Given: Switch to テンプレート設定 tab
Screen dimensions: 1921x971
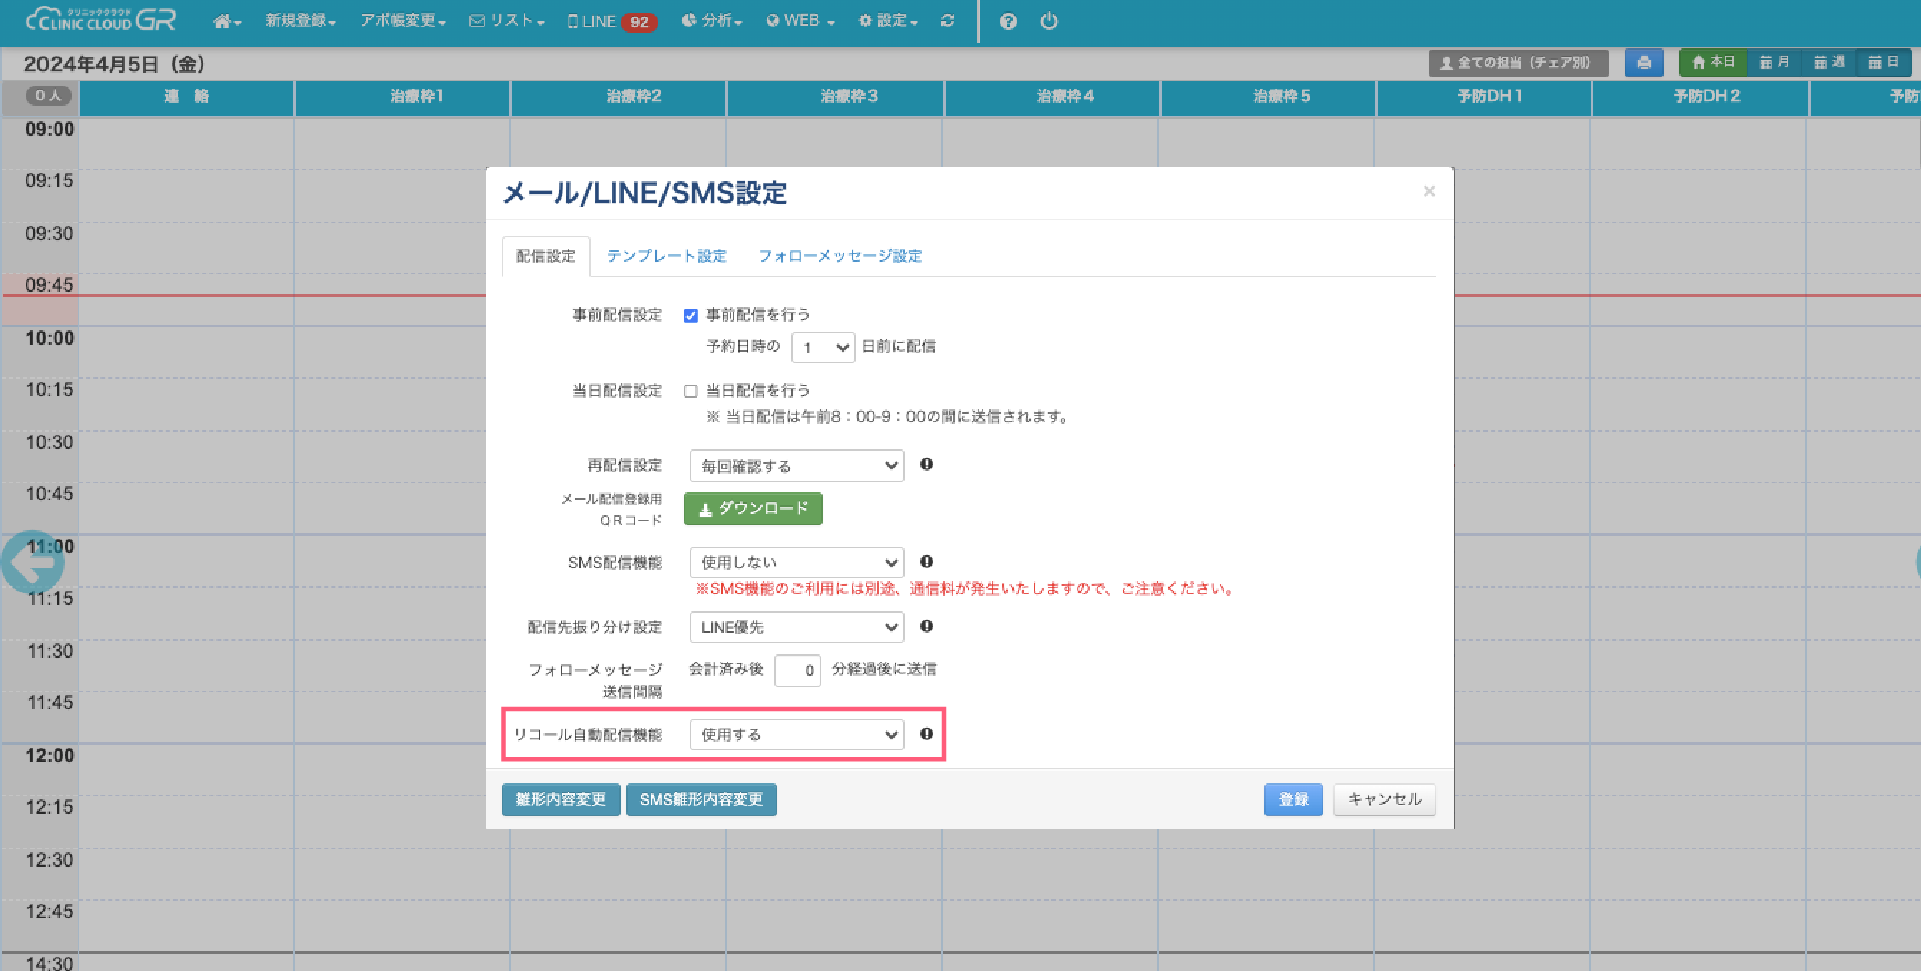Looking at the screenshot, I should pyautogui.click(x=666, y=256).
